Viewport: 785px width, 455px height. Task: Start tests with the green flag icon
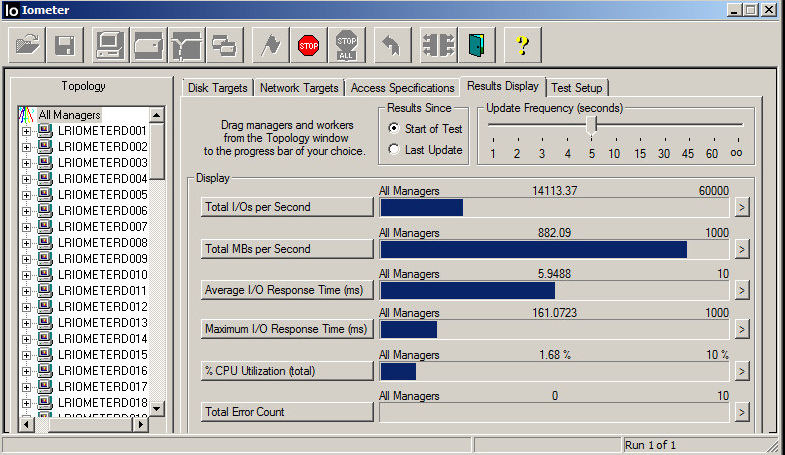(x=271, y=45)
